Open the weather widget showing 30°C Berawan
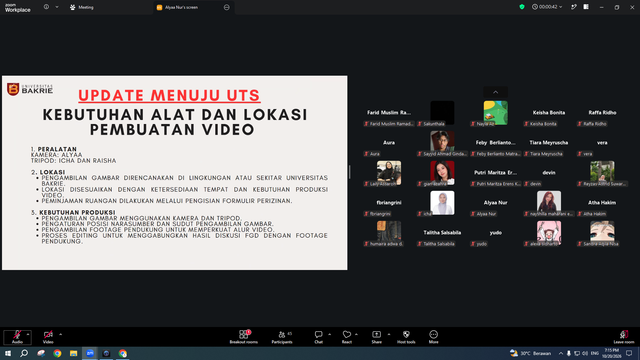Image resolution: width=640 pixels, height=360 pixels. [530, 353]
